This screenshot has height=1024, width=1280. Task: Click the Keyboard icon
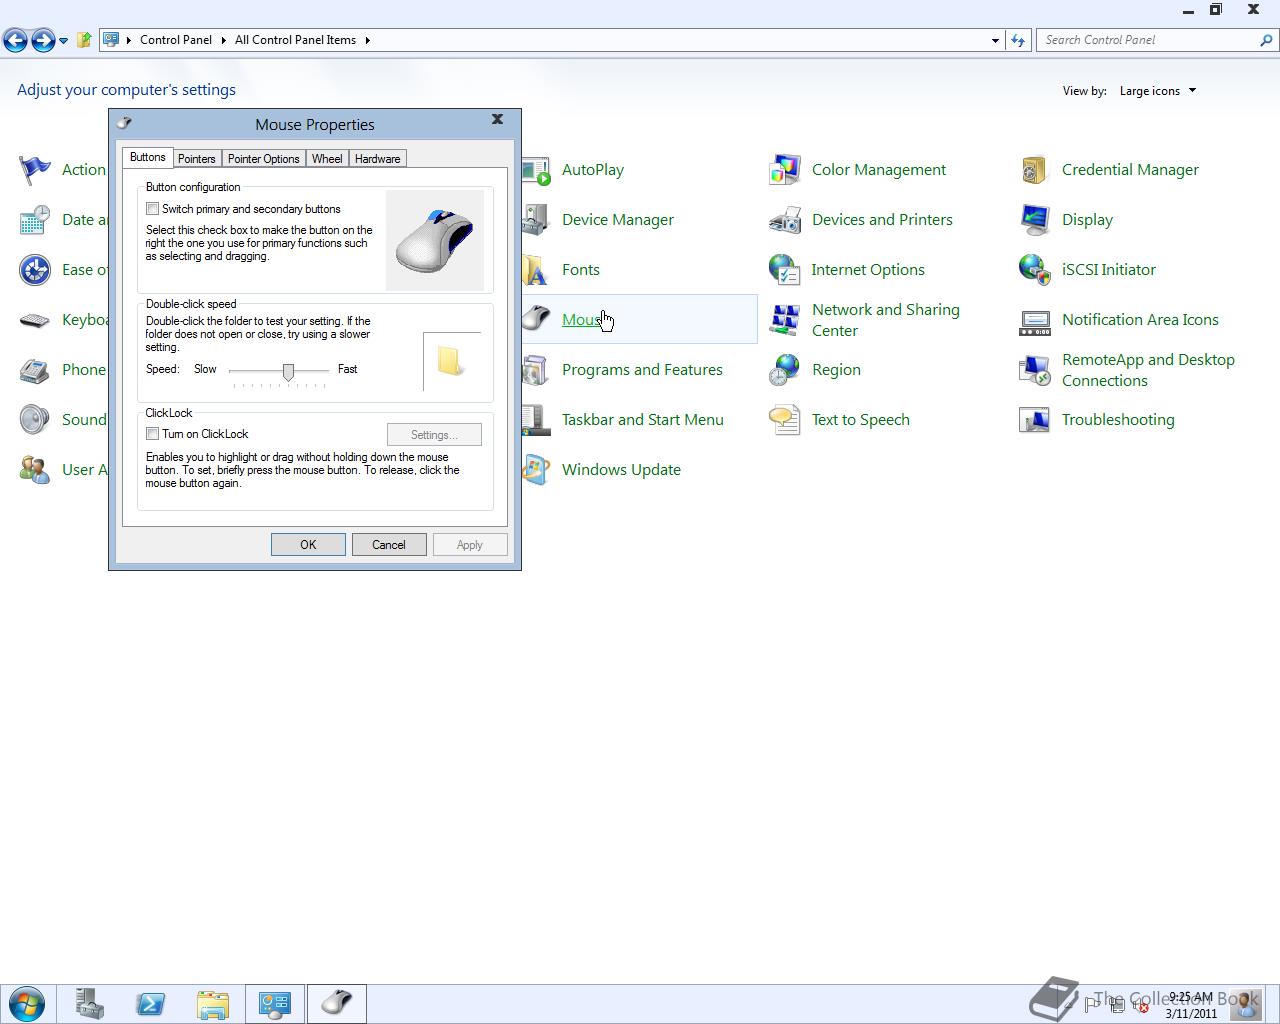coord(35,320)
